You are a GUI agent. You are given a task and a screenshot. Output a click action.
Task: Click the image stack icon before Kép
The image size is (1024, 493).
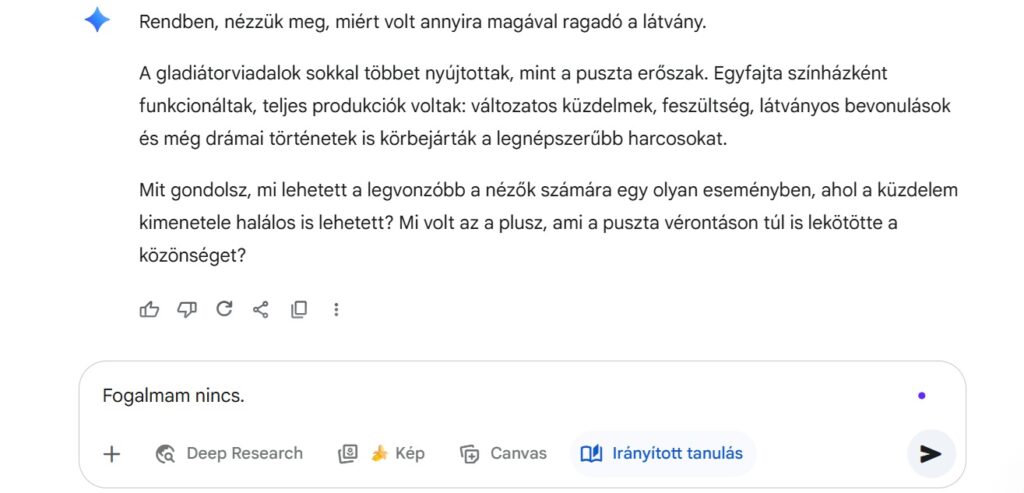click(348, 454)
